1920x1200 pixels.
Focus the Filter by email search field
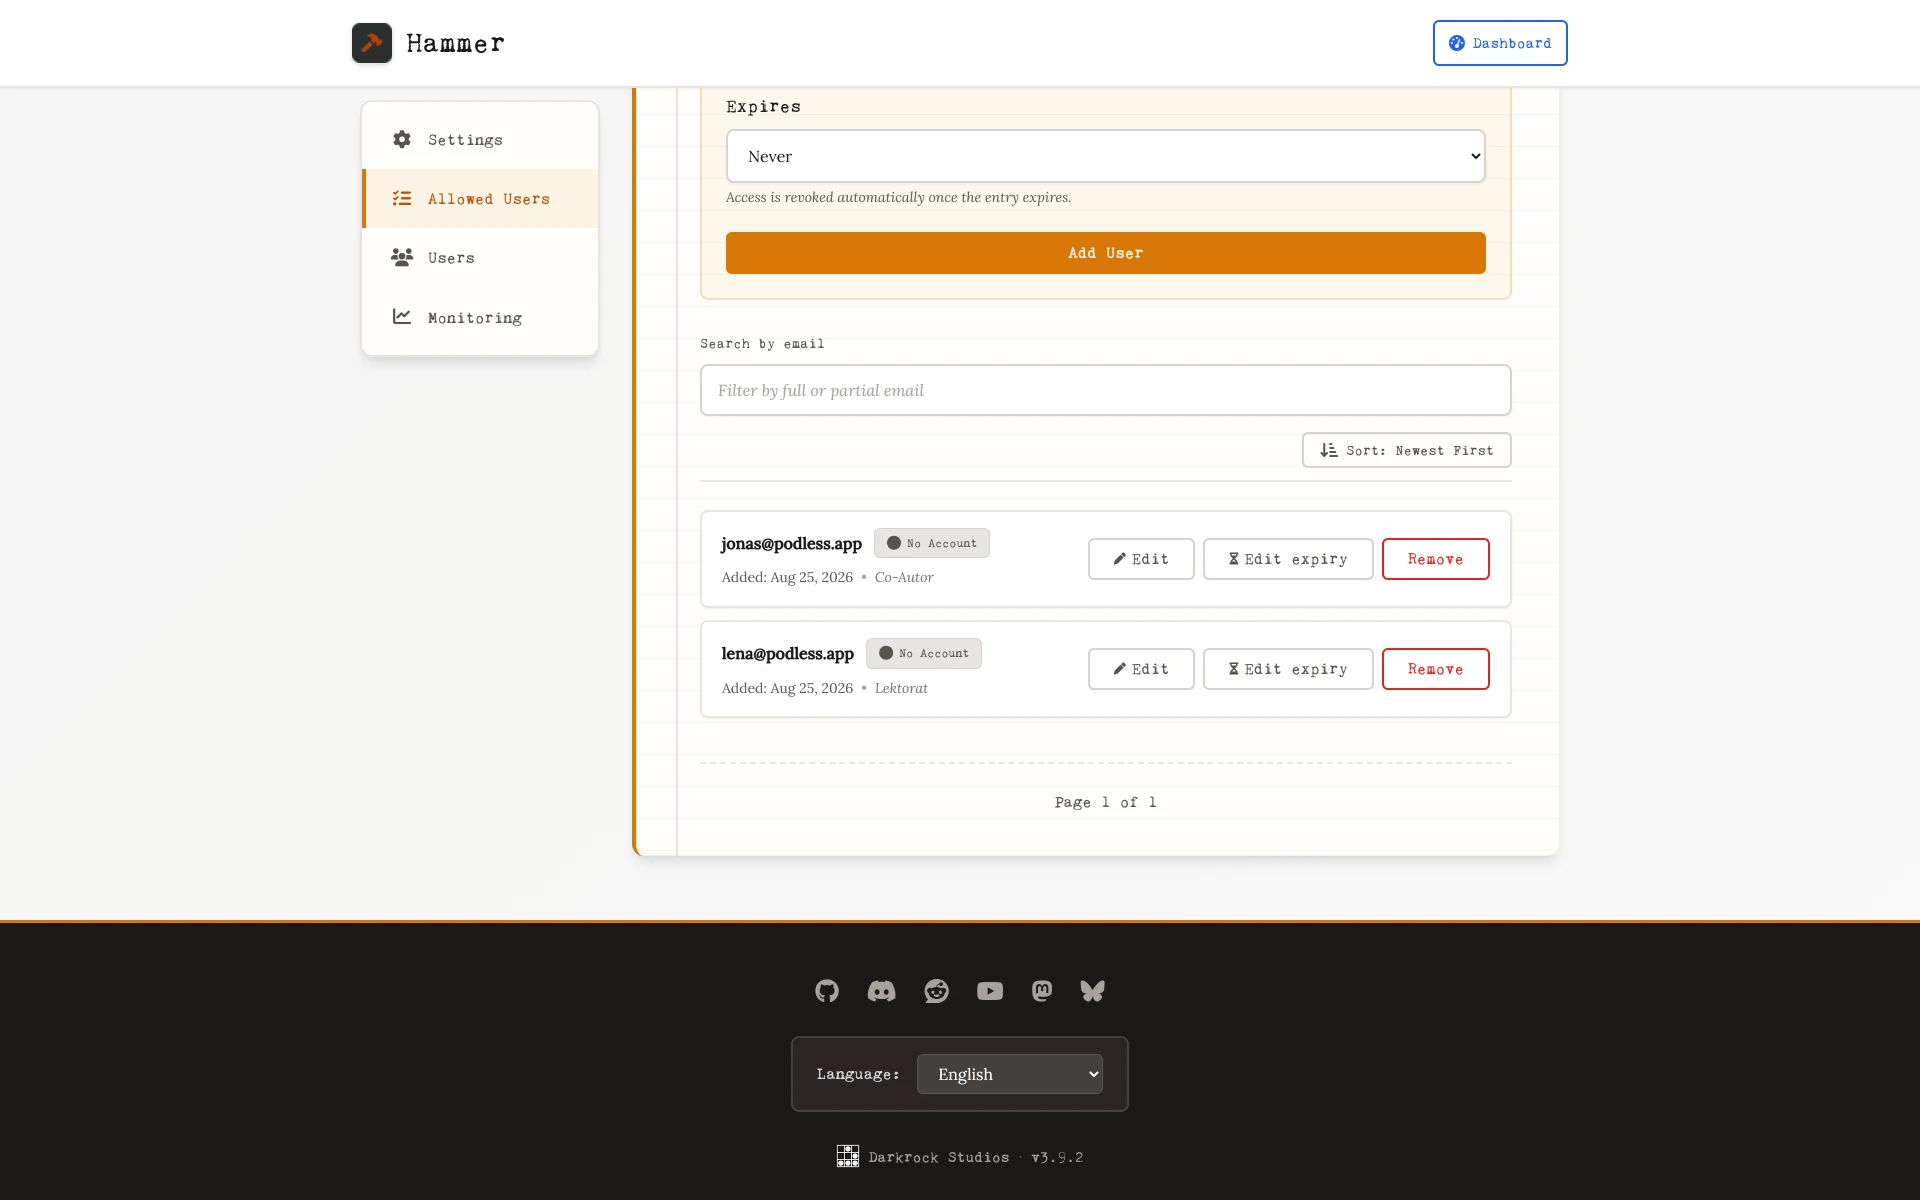point(1106,390)
